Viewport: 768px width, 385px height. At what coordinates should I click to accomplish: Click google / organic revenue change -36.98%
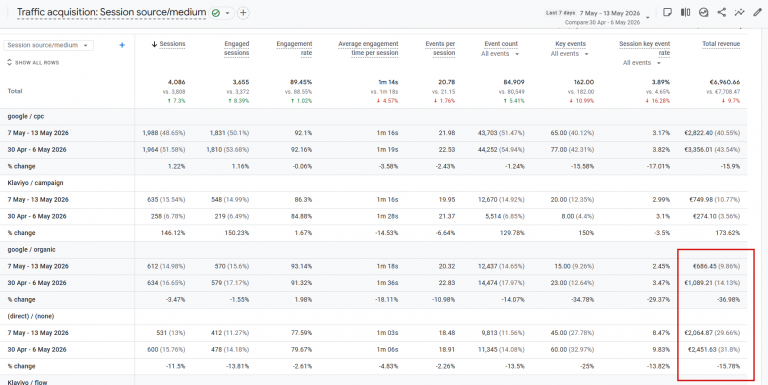pos(729,300)
